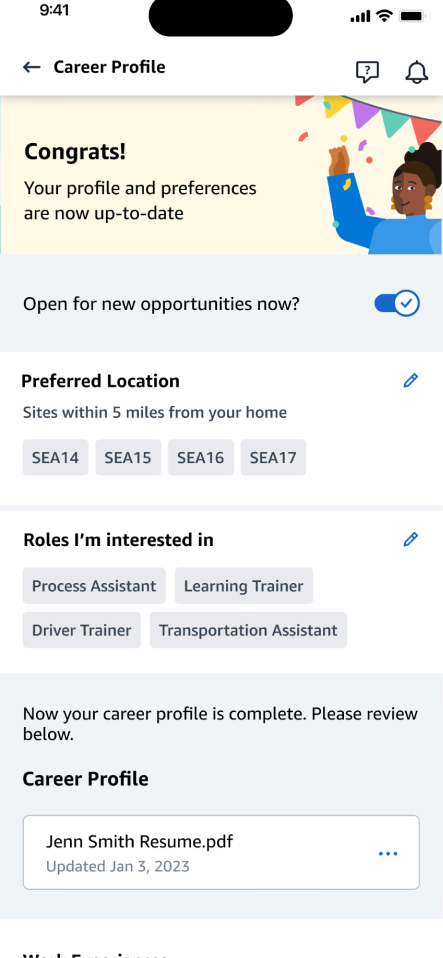Open notifications bell icon
This screenshot has width=443, height=958.
pos(417,72)
